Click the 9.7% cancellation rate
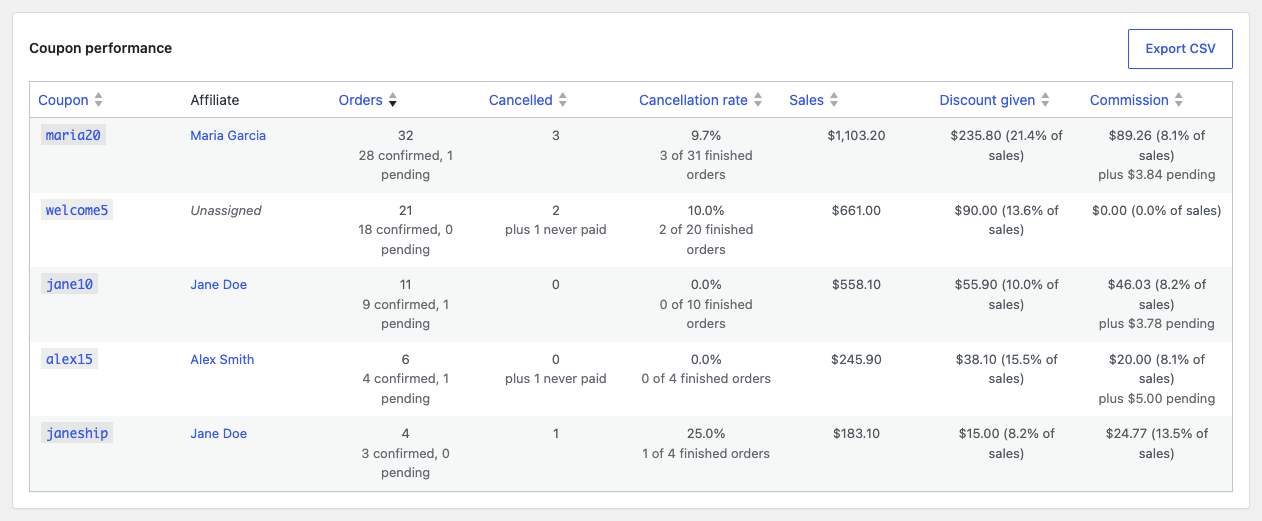The image size is (1262, 521). tap(706, 135)
